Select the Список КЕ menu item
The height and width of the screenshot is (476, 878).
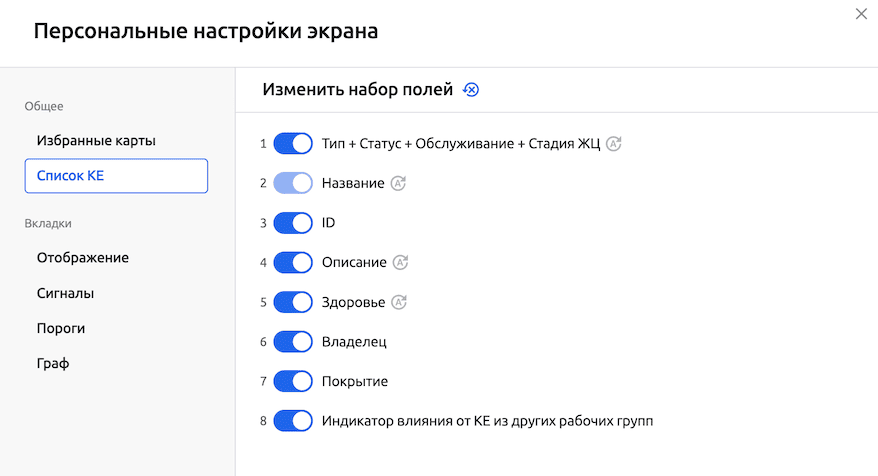coord(116,175)
